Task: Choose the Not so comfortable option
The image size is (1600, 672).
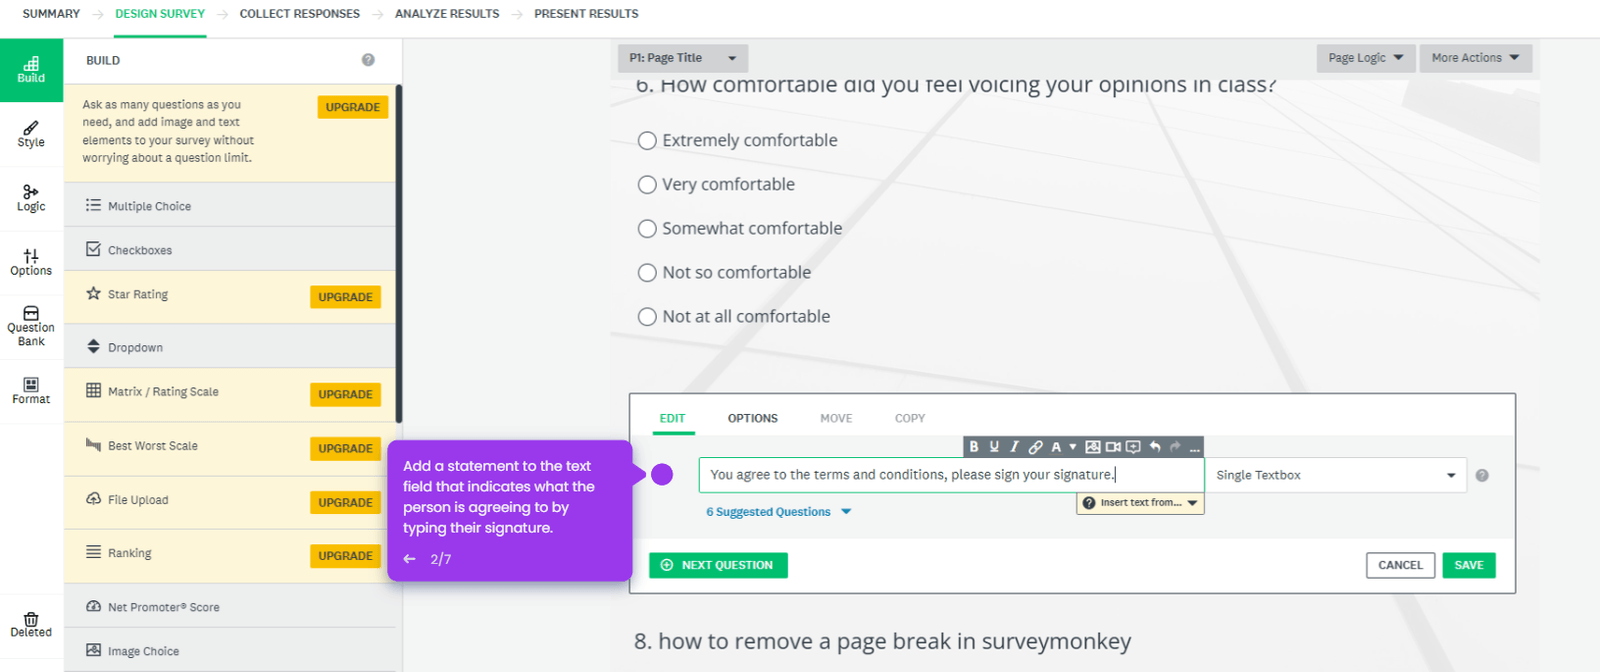Action: [647, 272]
